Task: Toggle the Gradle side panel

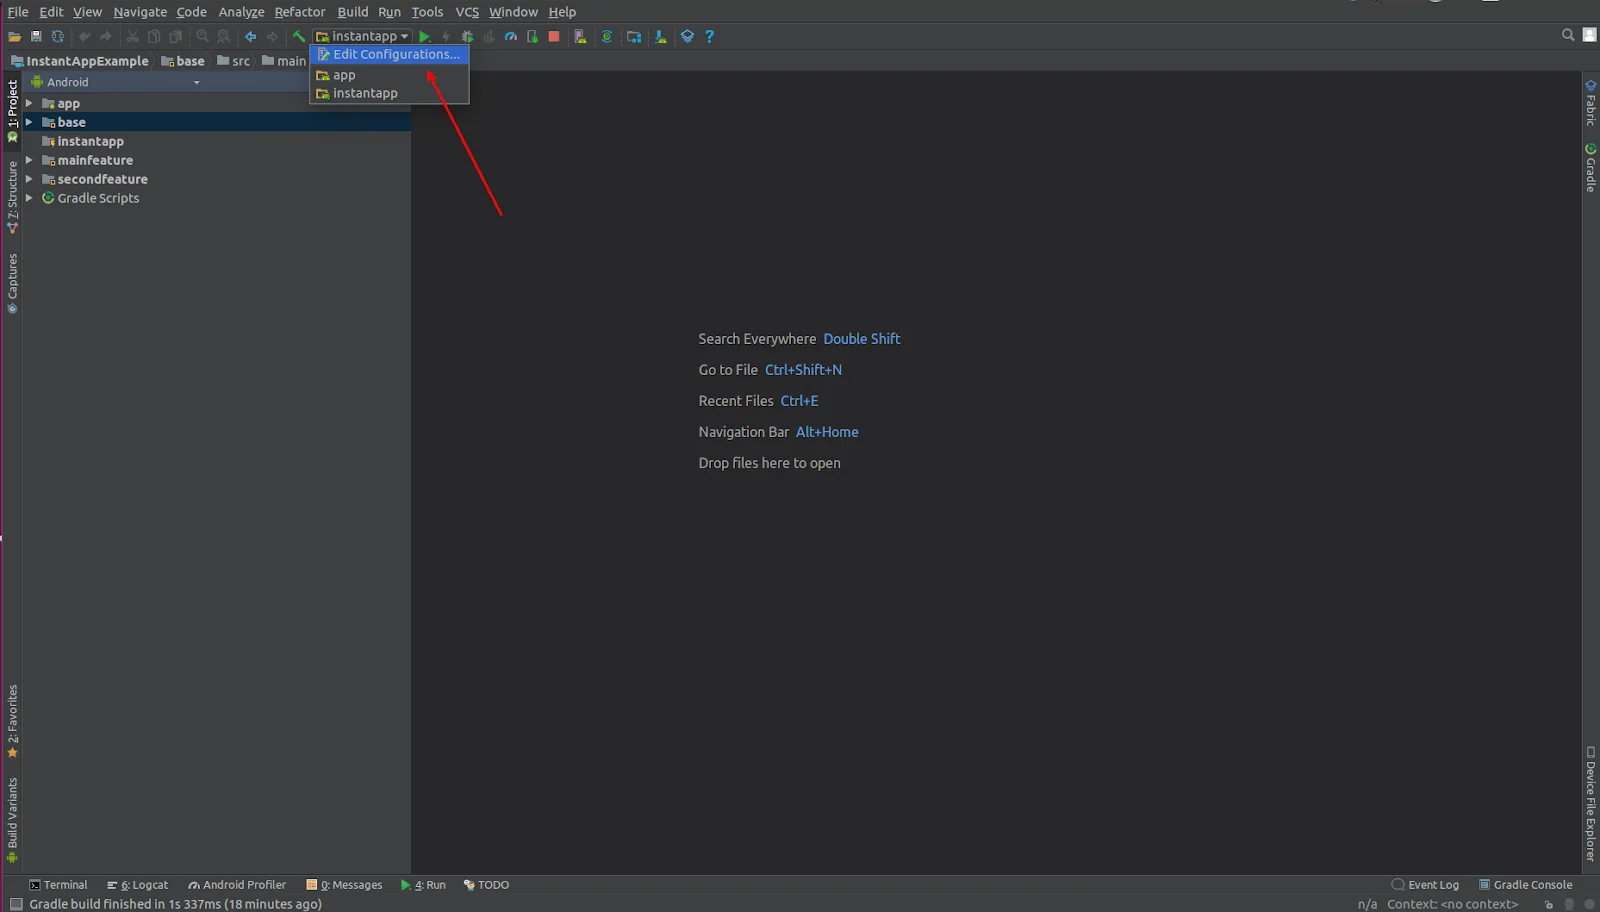Action: point(1590,168)
